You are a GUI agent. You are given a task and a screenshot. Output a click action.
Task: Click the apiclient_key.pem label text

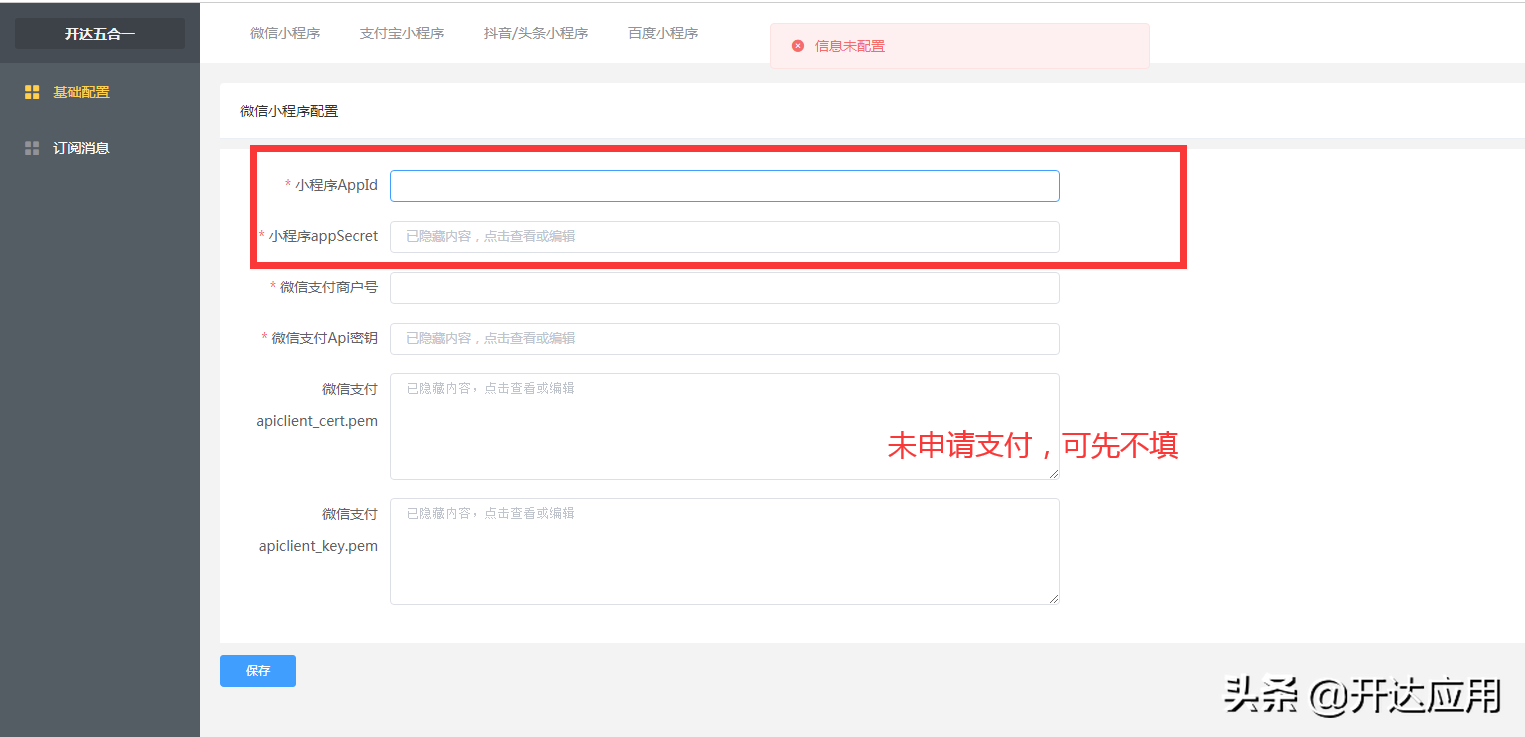319,546
